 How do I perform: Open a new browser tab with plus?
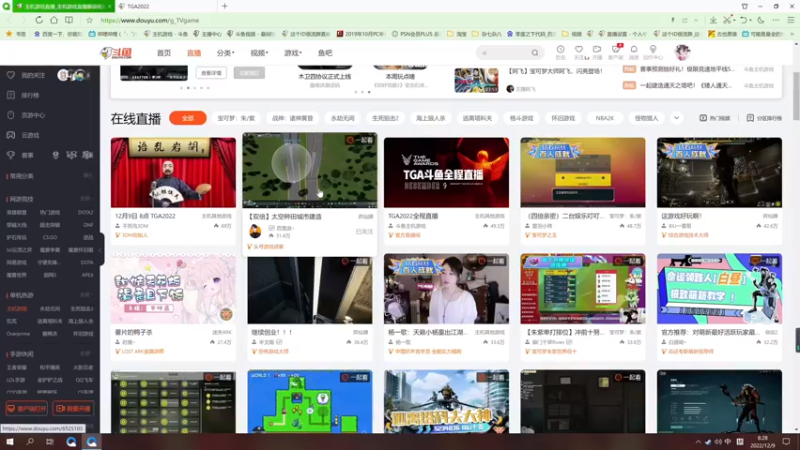tap(224, 6)
